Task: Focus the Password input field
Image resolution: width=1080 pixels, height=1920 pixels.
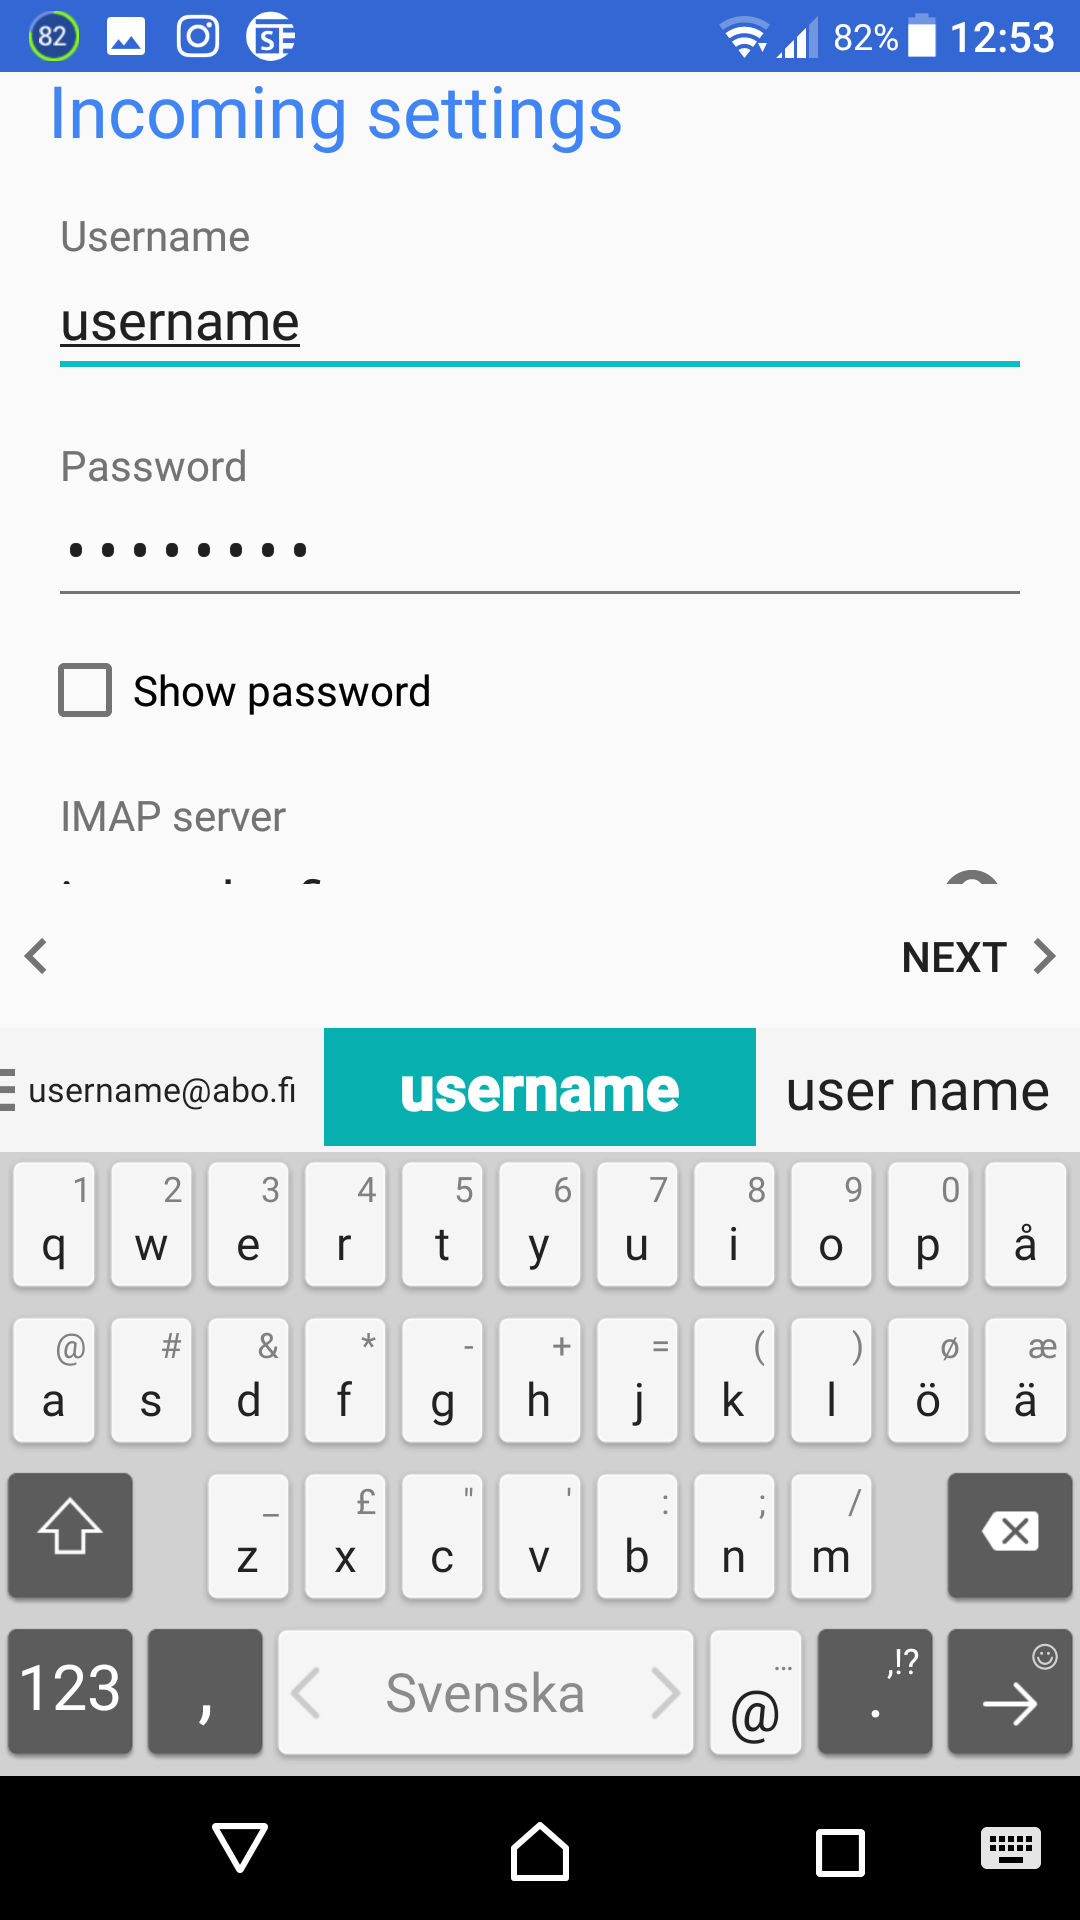Action: 540,550
